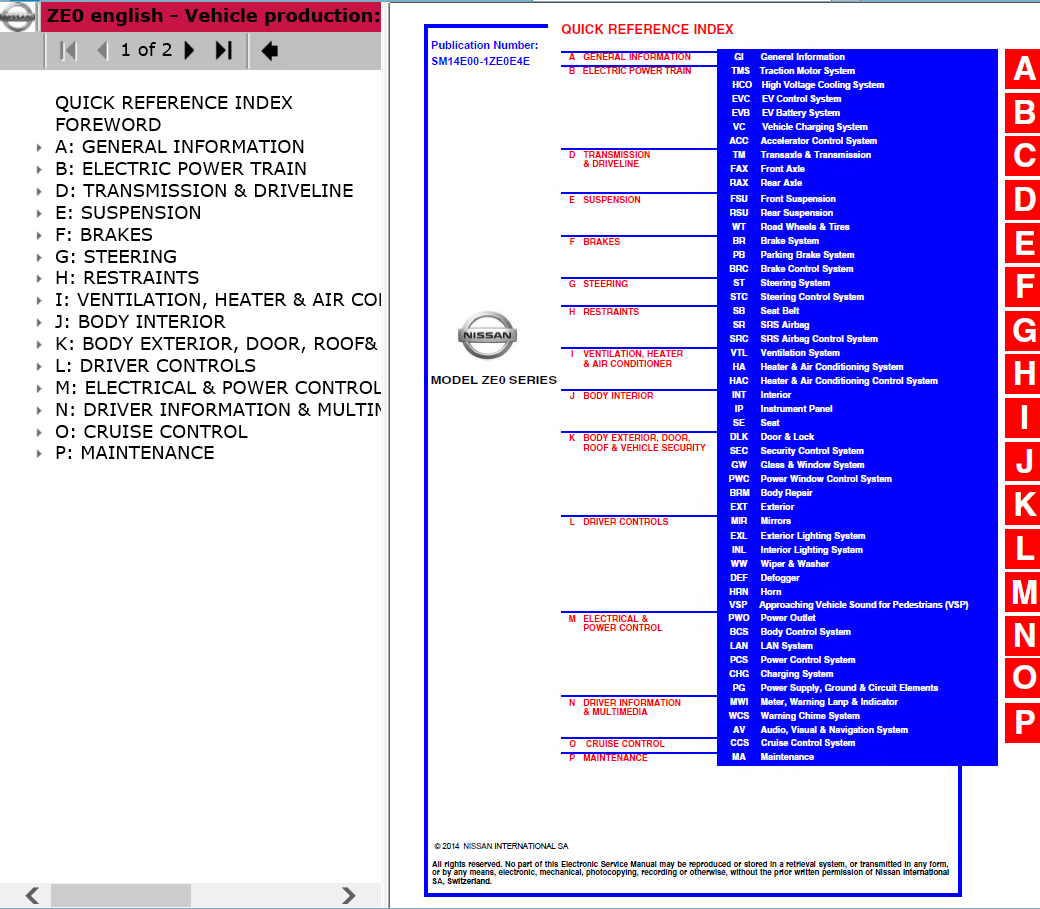
Task: Click the Nissan emblem on index page
Action: click(x=488, y=335)
